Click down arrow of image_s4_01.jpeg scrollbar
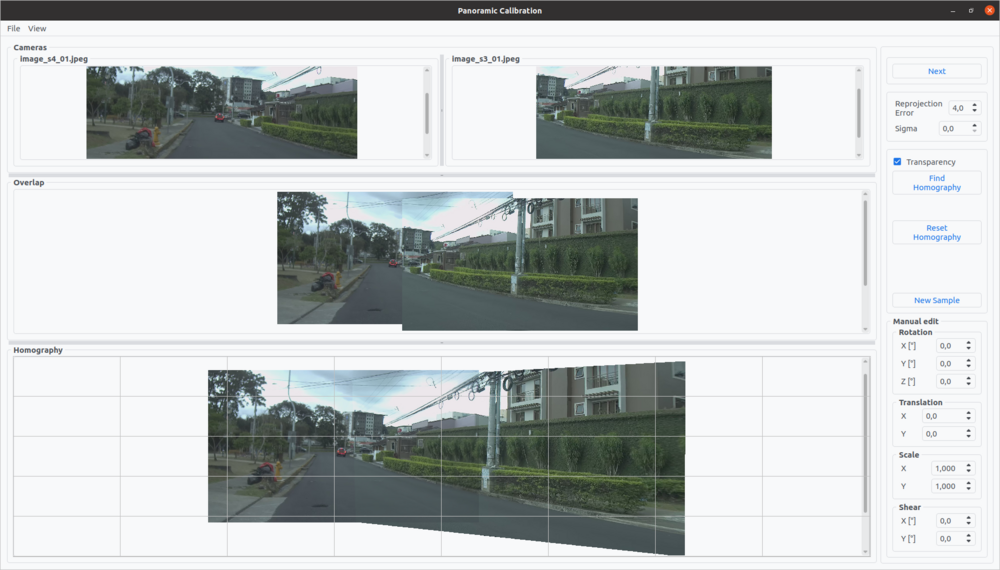This screenshot has width=1000, height=570. 427,155
